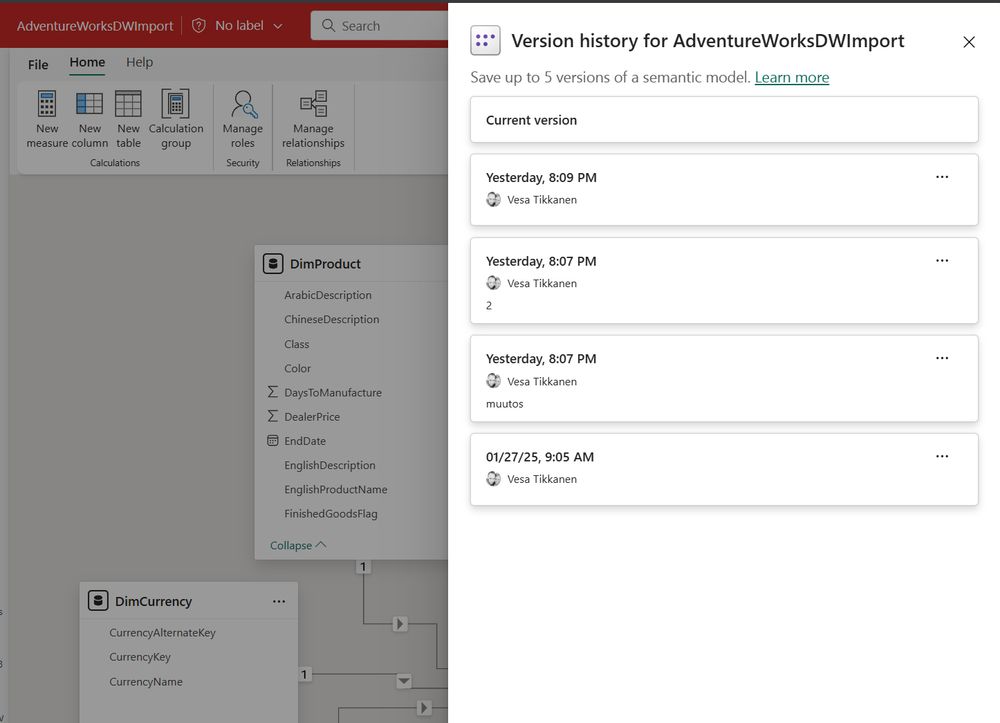Click the muutos version description

point(504,404)
